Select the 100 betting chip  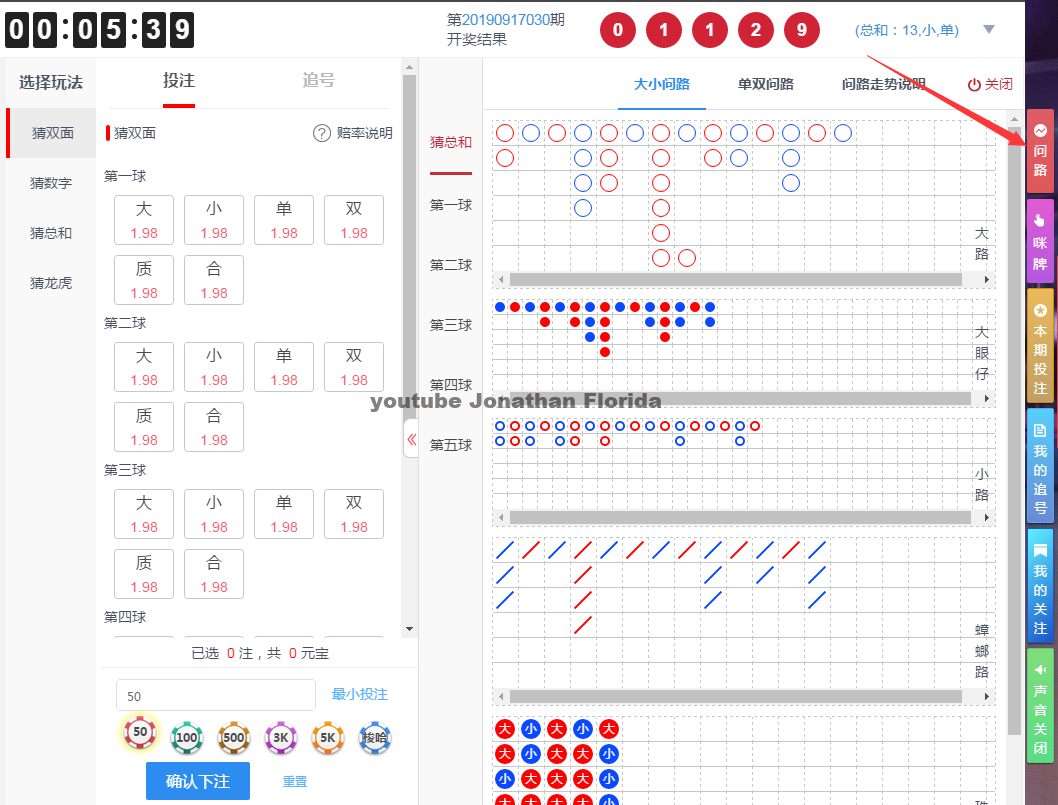(187, 738)
